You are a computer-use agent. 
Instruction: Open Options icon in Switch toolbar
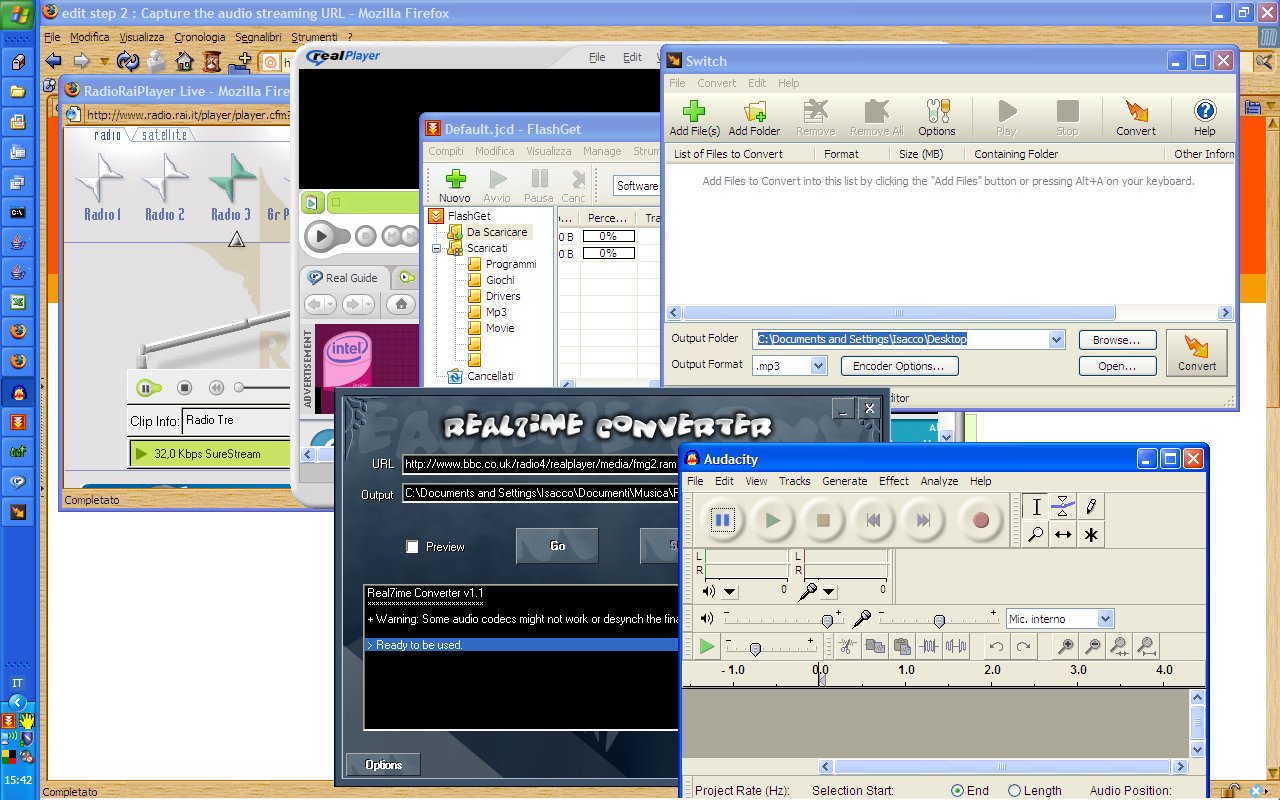(937, 118)
